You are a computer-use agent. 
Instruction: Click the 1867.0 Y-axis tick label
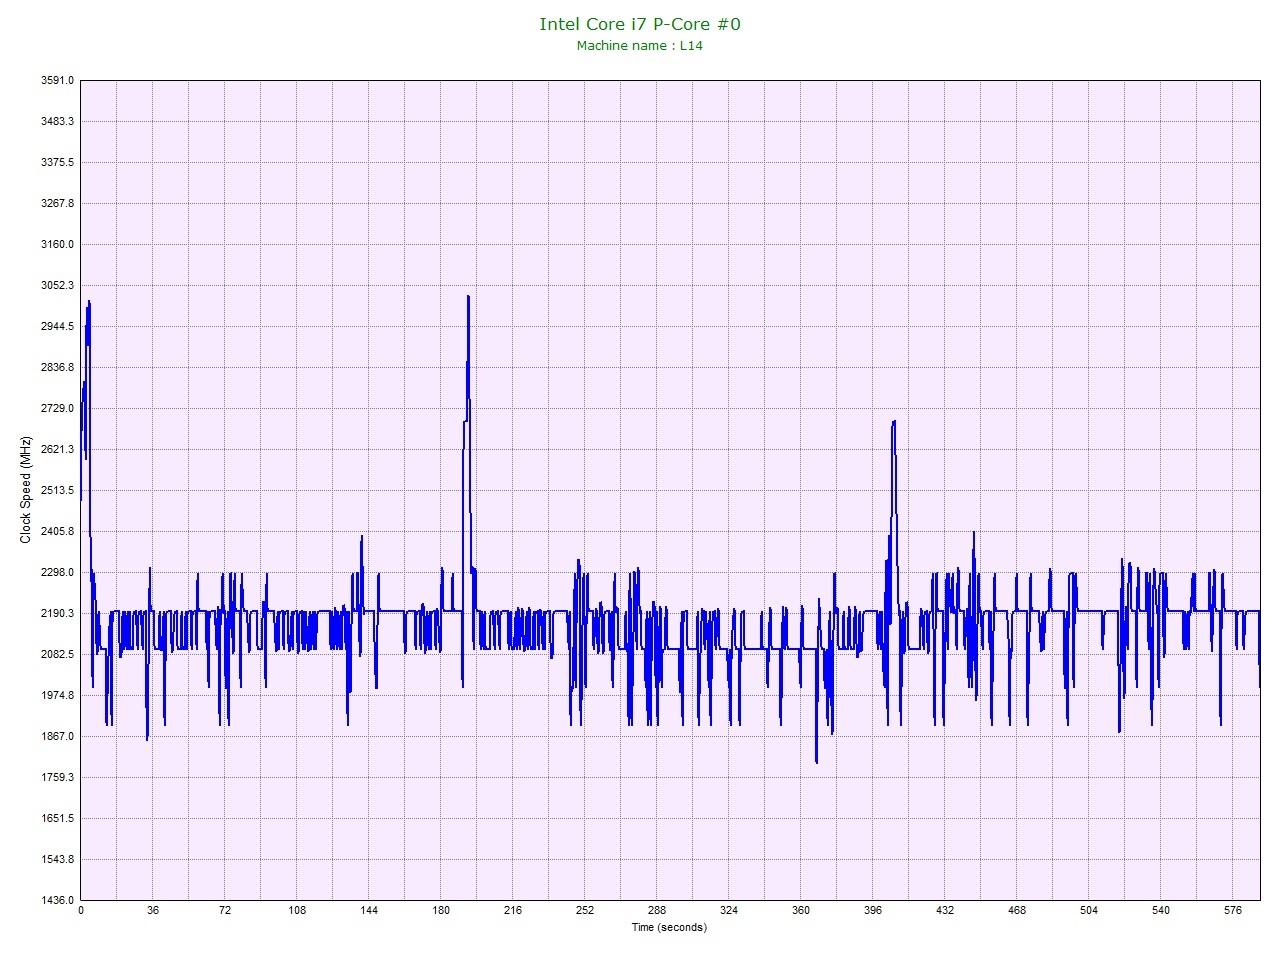(57, 736)
